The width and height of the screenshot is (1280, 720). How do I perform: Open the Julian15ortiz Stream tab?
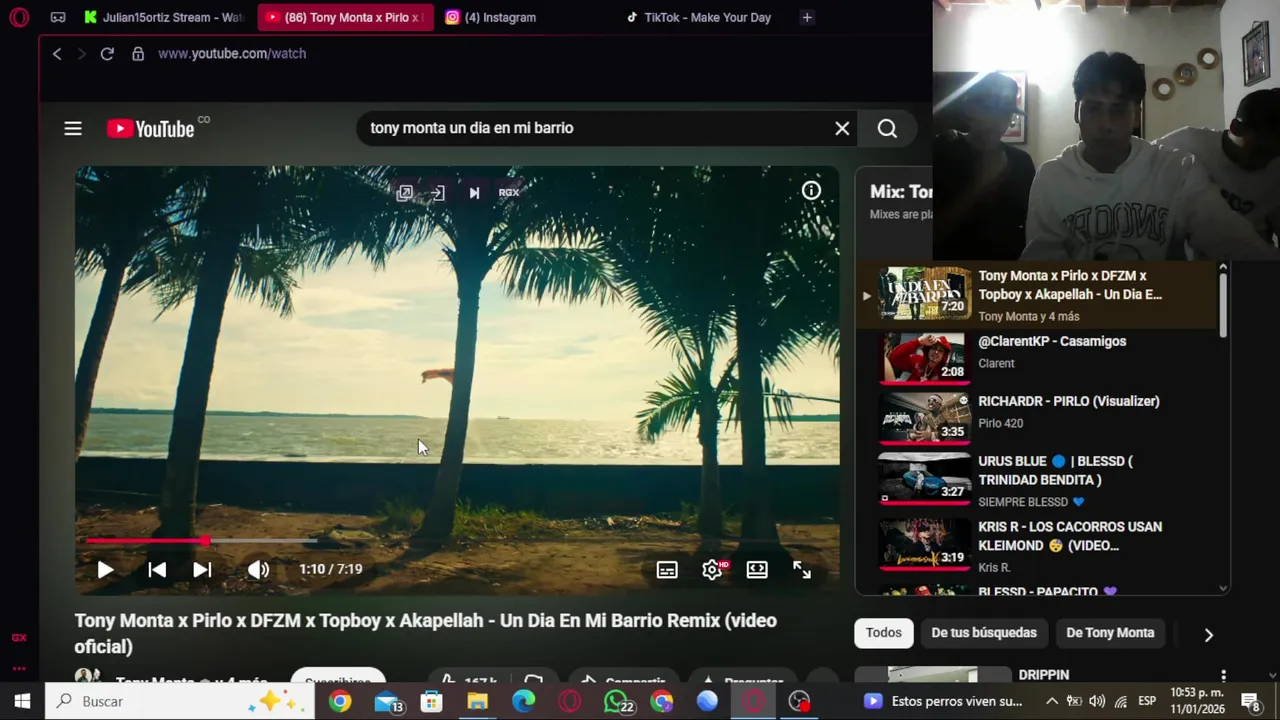162,17
